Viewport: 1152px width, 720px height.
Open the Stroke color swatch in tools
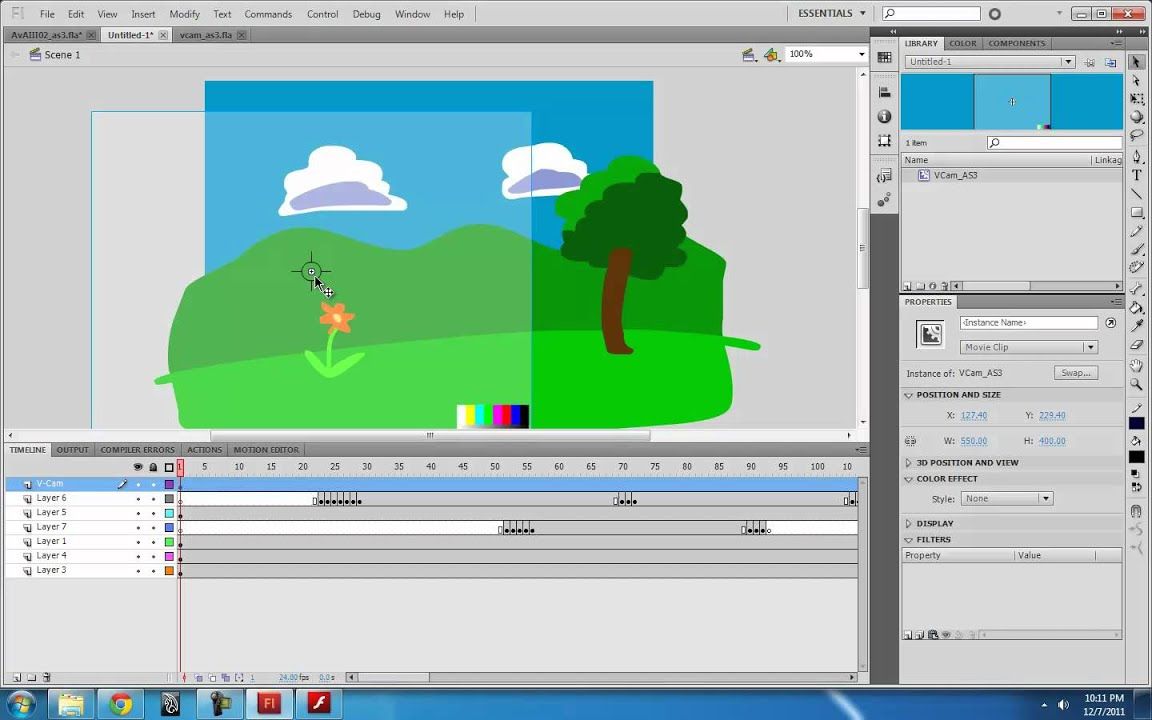coord(1137,423)
